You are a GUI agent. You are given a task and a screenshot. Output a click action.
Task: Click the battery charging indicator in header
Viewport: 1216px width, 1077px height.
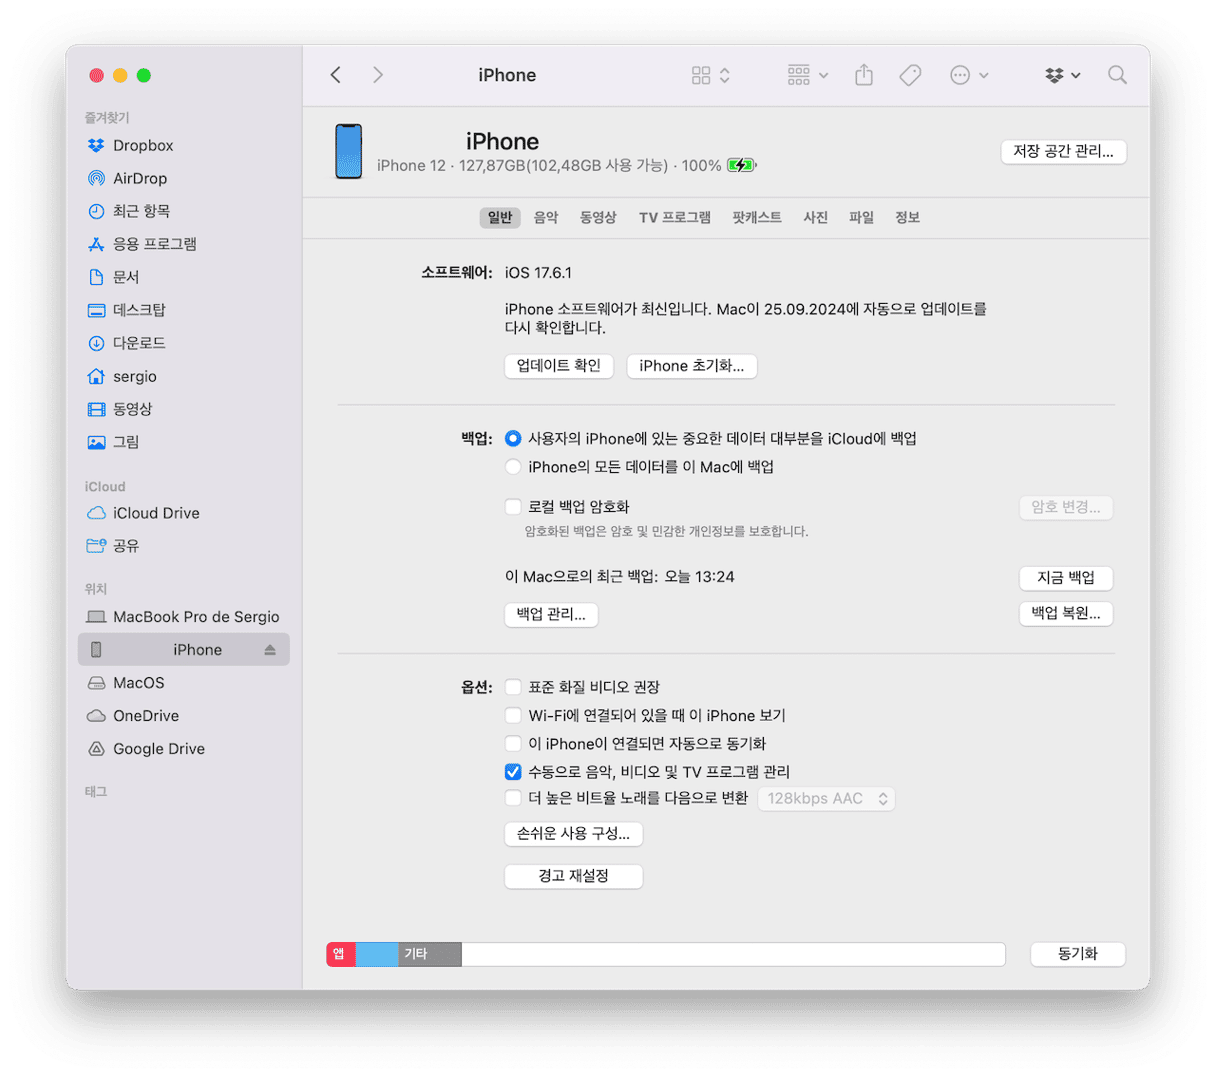[x=741, y=165]
